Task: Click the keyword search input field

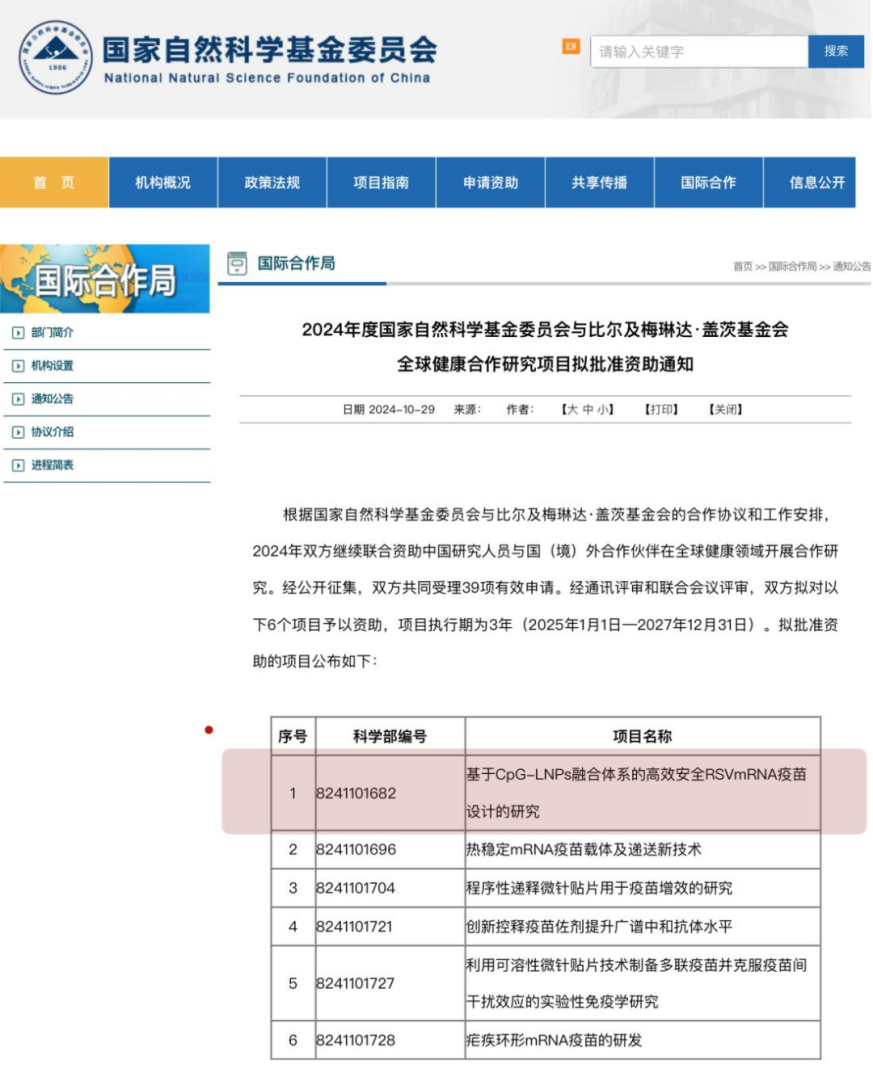Action: pos(698,51)
